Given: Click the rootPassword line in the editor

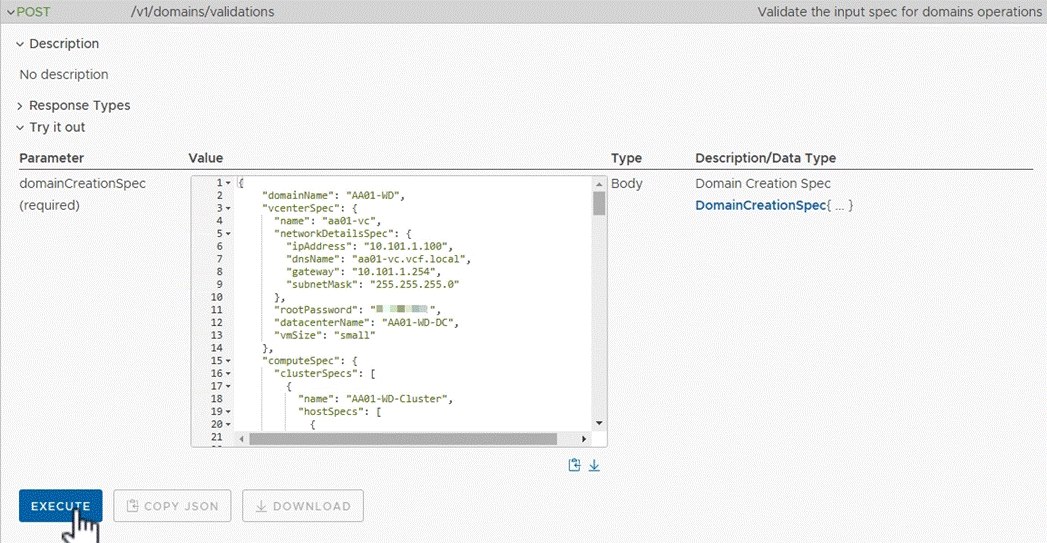Looking at the screenshot, I should click(x=357, y=310).
